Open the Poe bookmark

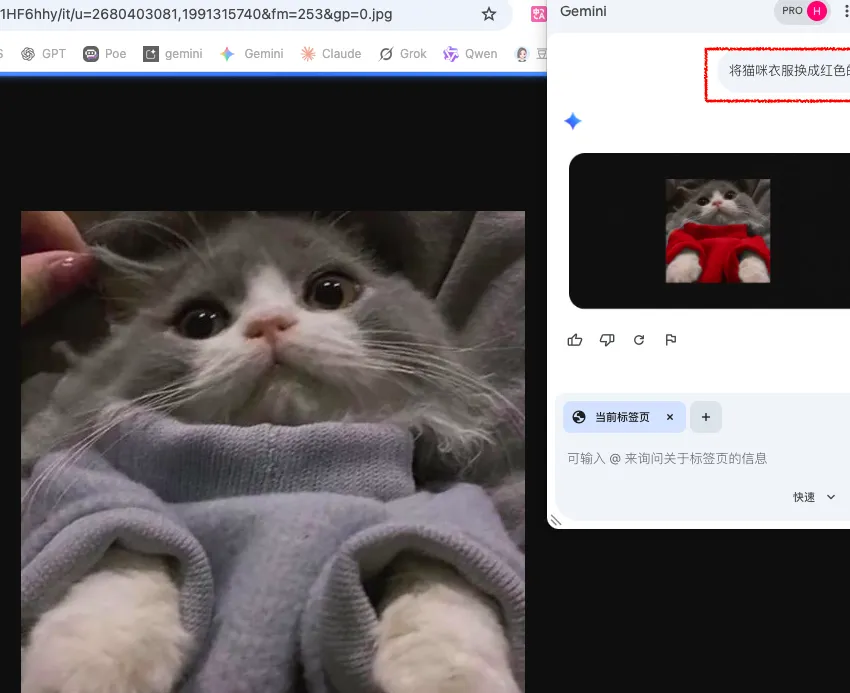pos(105,54)
